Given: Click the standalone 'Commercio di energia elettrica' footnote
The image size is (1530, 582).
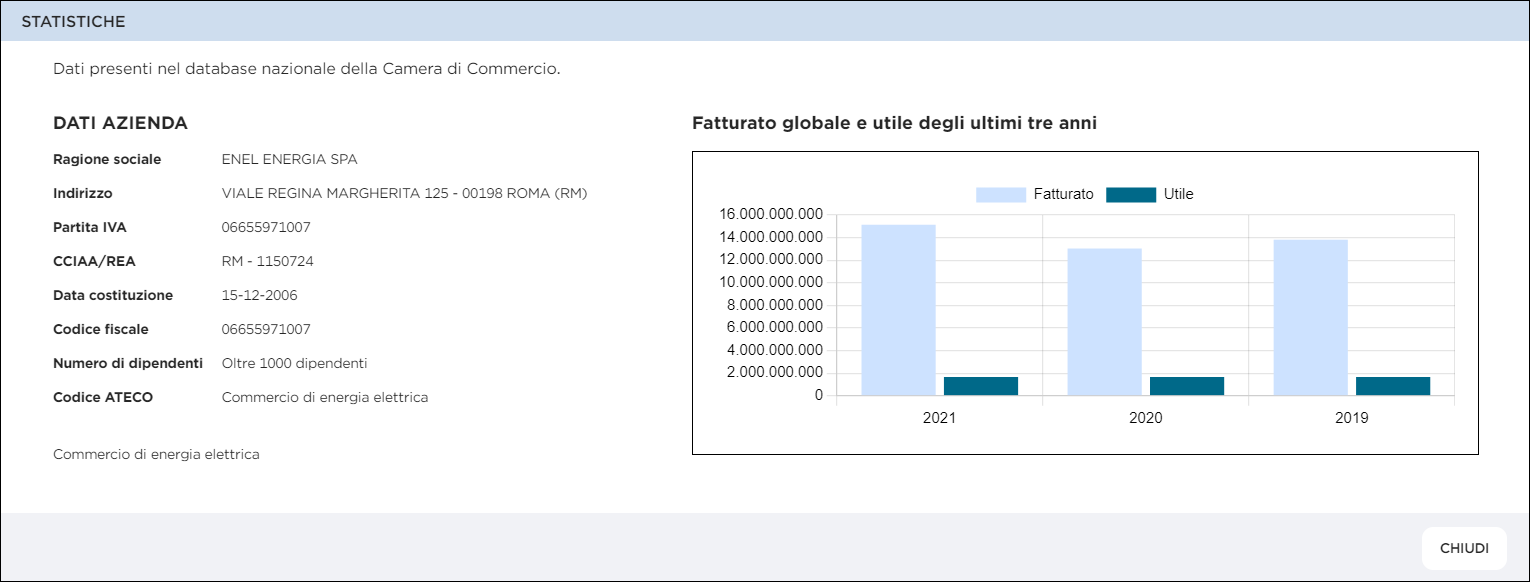Looking at the screenshot, I should pos(156,454).
